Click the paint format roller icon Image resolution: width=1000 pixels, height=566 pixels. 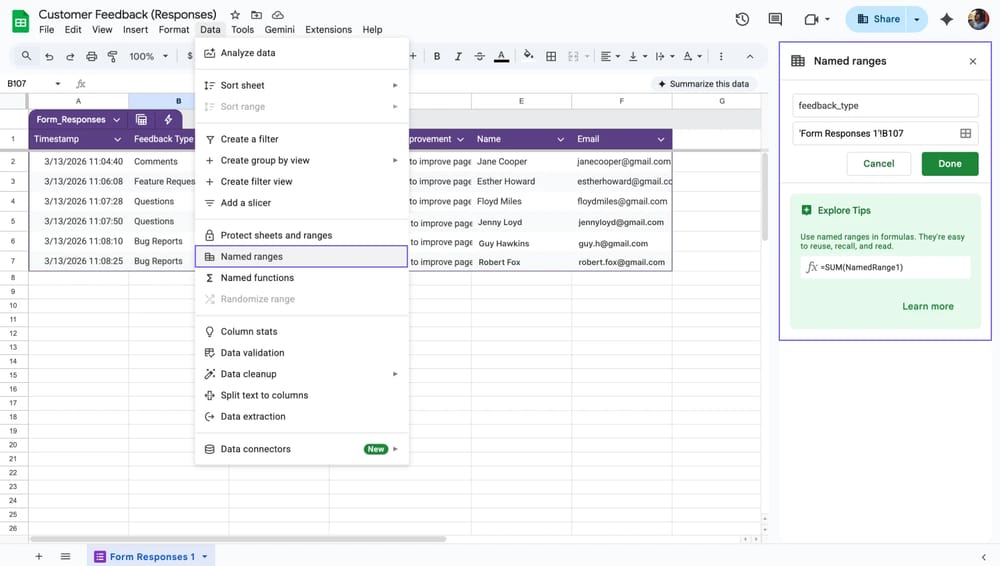113,57
